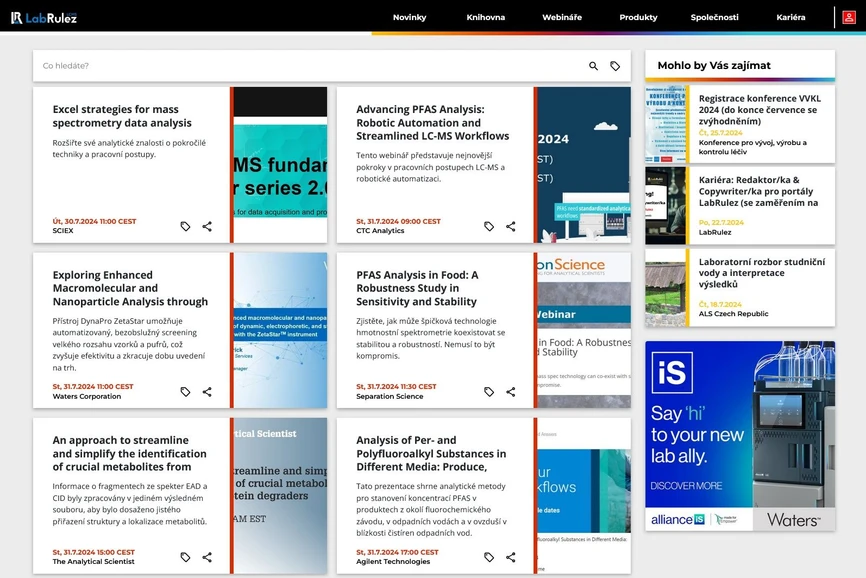Click the CTC Analytics 2024 webinar thumbnail
This screenshot has width=866, height=578.
point(584,165)
